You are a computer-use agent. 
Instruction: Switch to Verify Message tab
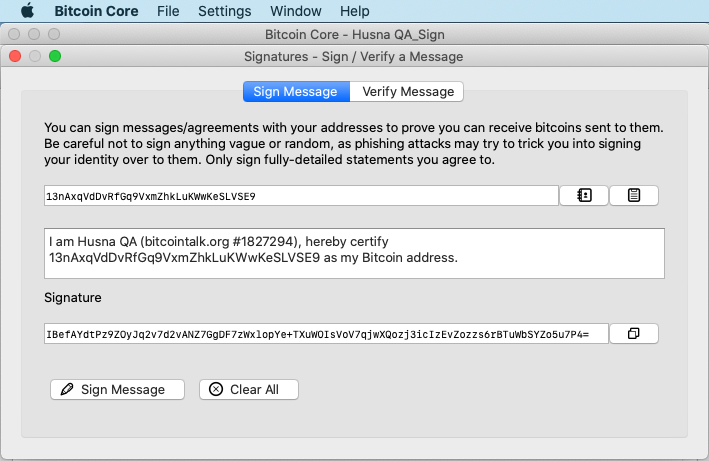tap(407, 92)
